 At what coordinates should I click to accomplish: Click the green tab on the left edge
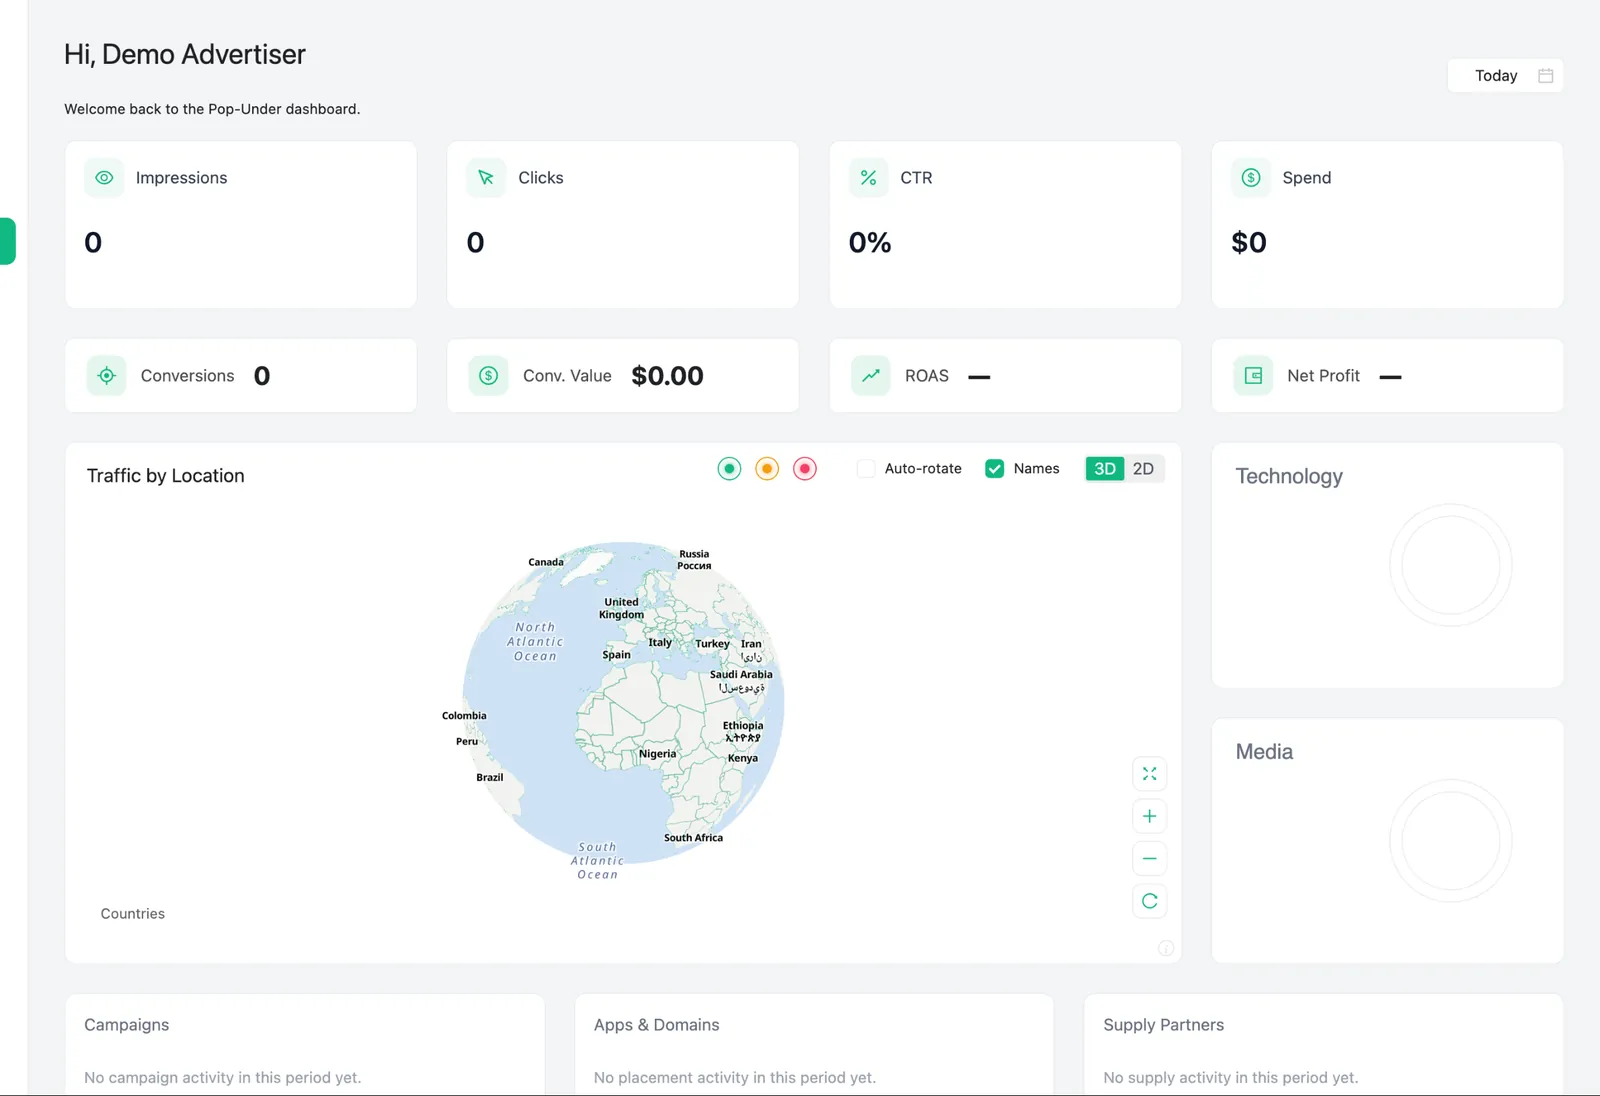point(7,241)
